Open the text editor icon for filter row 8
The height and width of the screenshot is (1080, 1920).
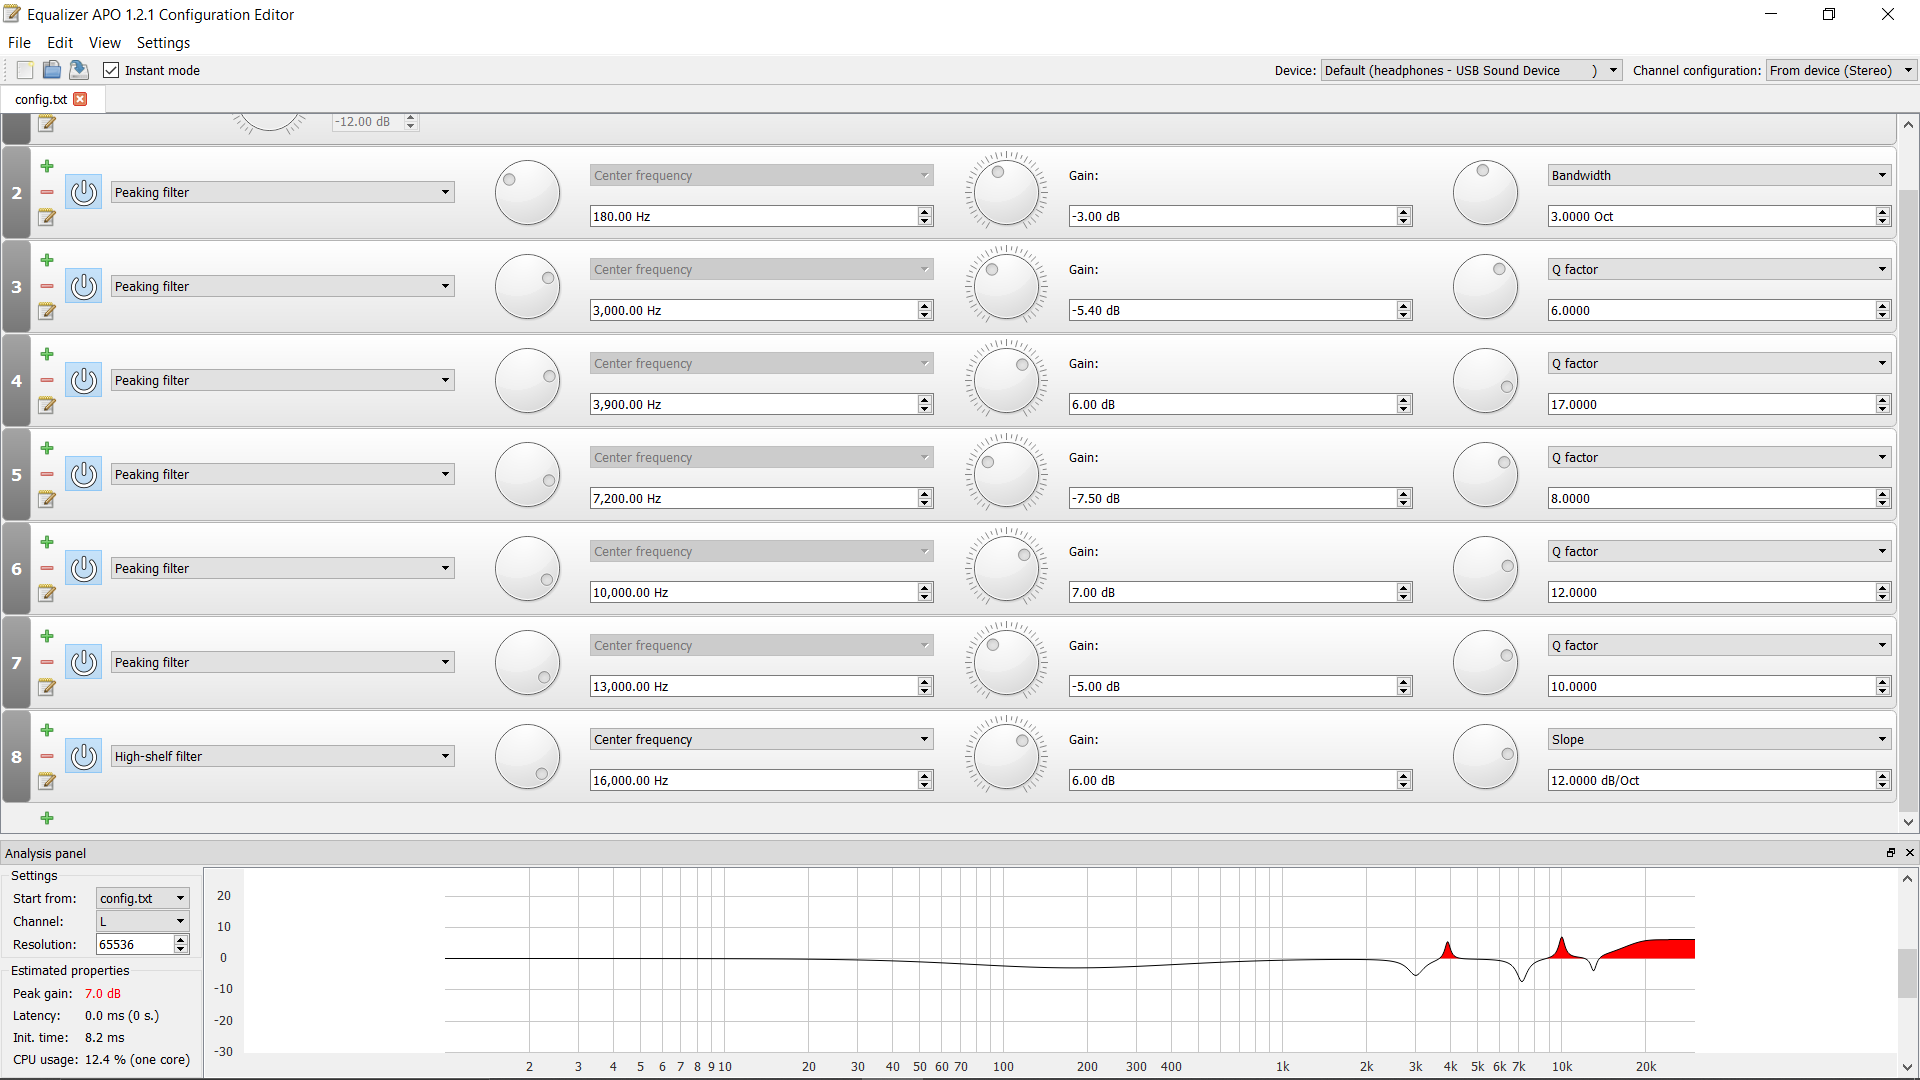point(47,781)
